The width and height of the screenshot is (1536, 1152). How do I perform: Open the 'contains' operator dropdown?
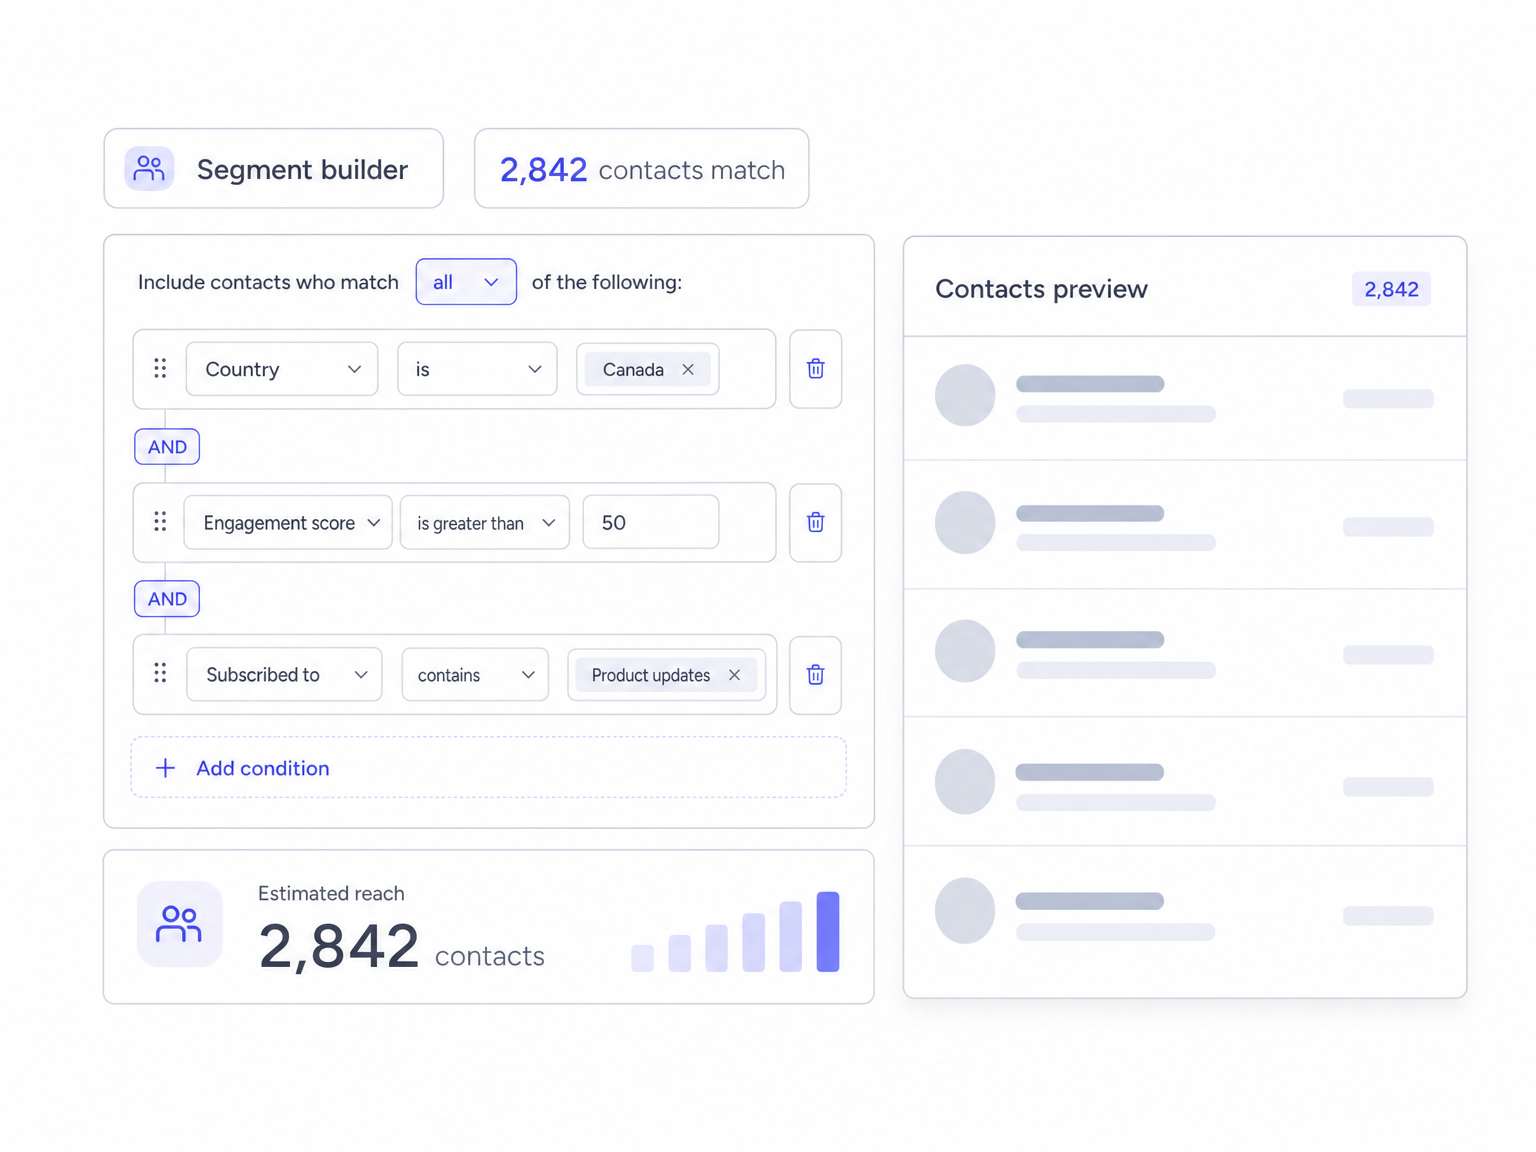475,675
